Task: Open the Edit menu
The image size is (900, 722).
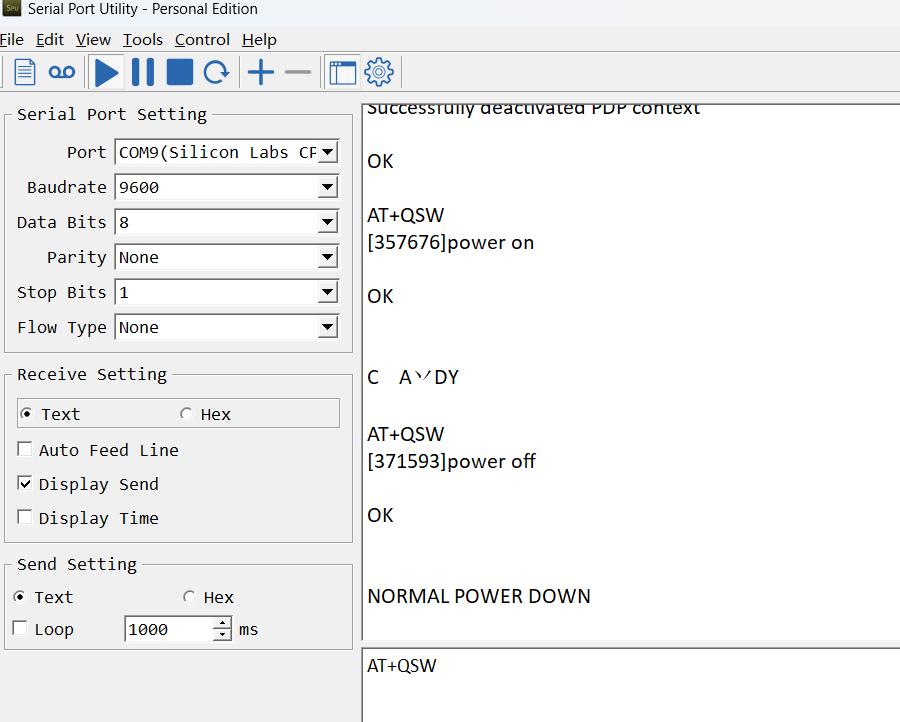Action: coord(50,40)
